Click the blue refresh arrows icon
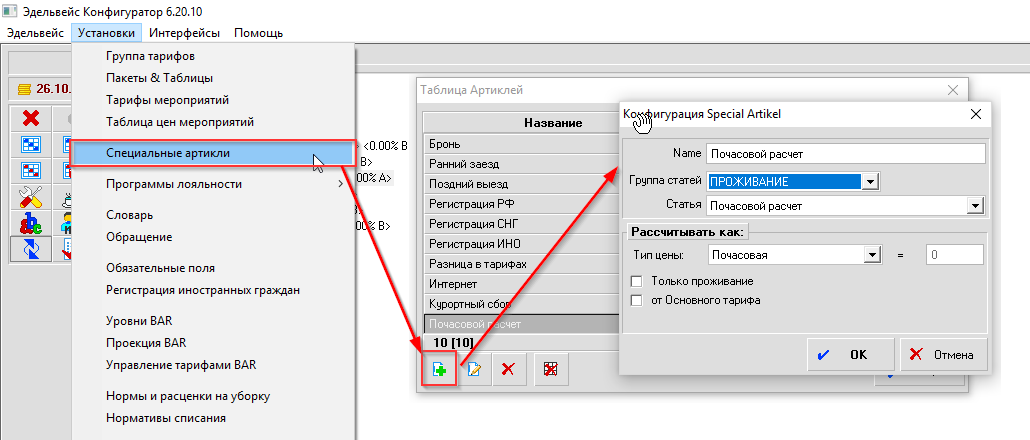Viewport: 1030px width, 440px height. [x=30, y=248]
